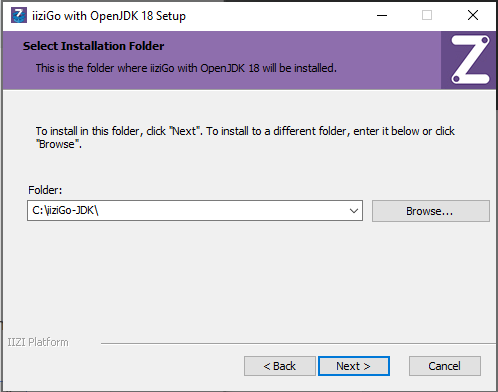Click the greyed-out maximize window button
Image resolution: width=498 pixels, height=392 pixels.
point(427,15)
